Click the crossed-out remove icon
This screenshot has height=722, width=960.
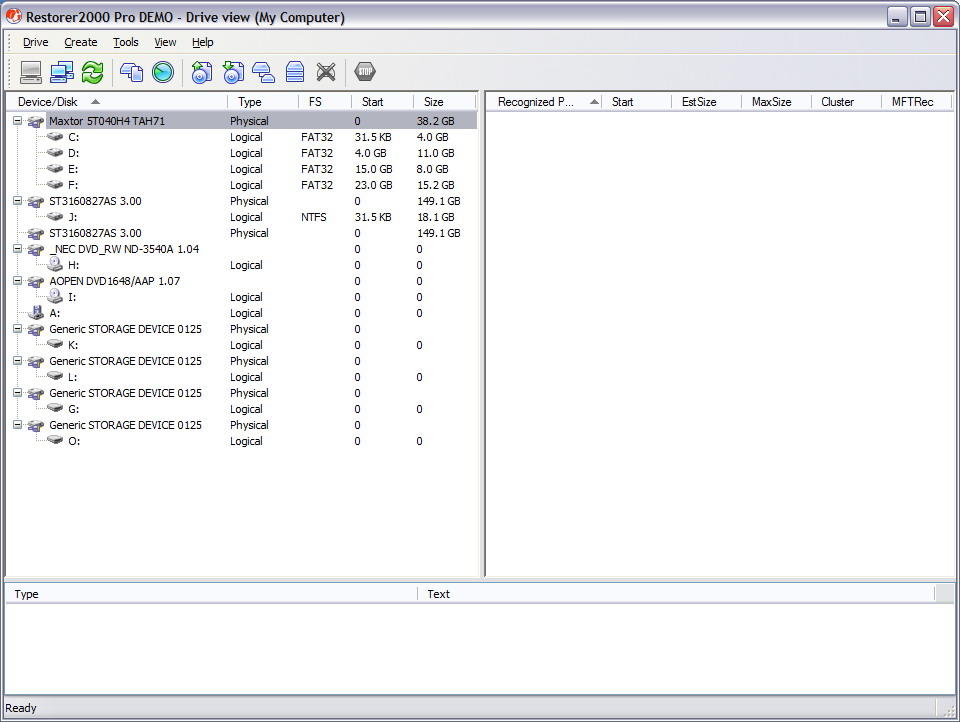coord(326,72)
